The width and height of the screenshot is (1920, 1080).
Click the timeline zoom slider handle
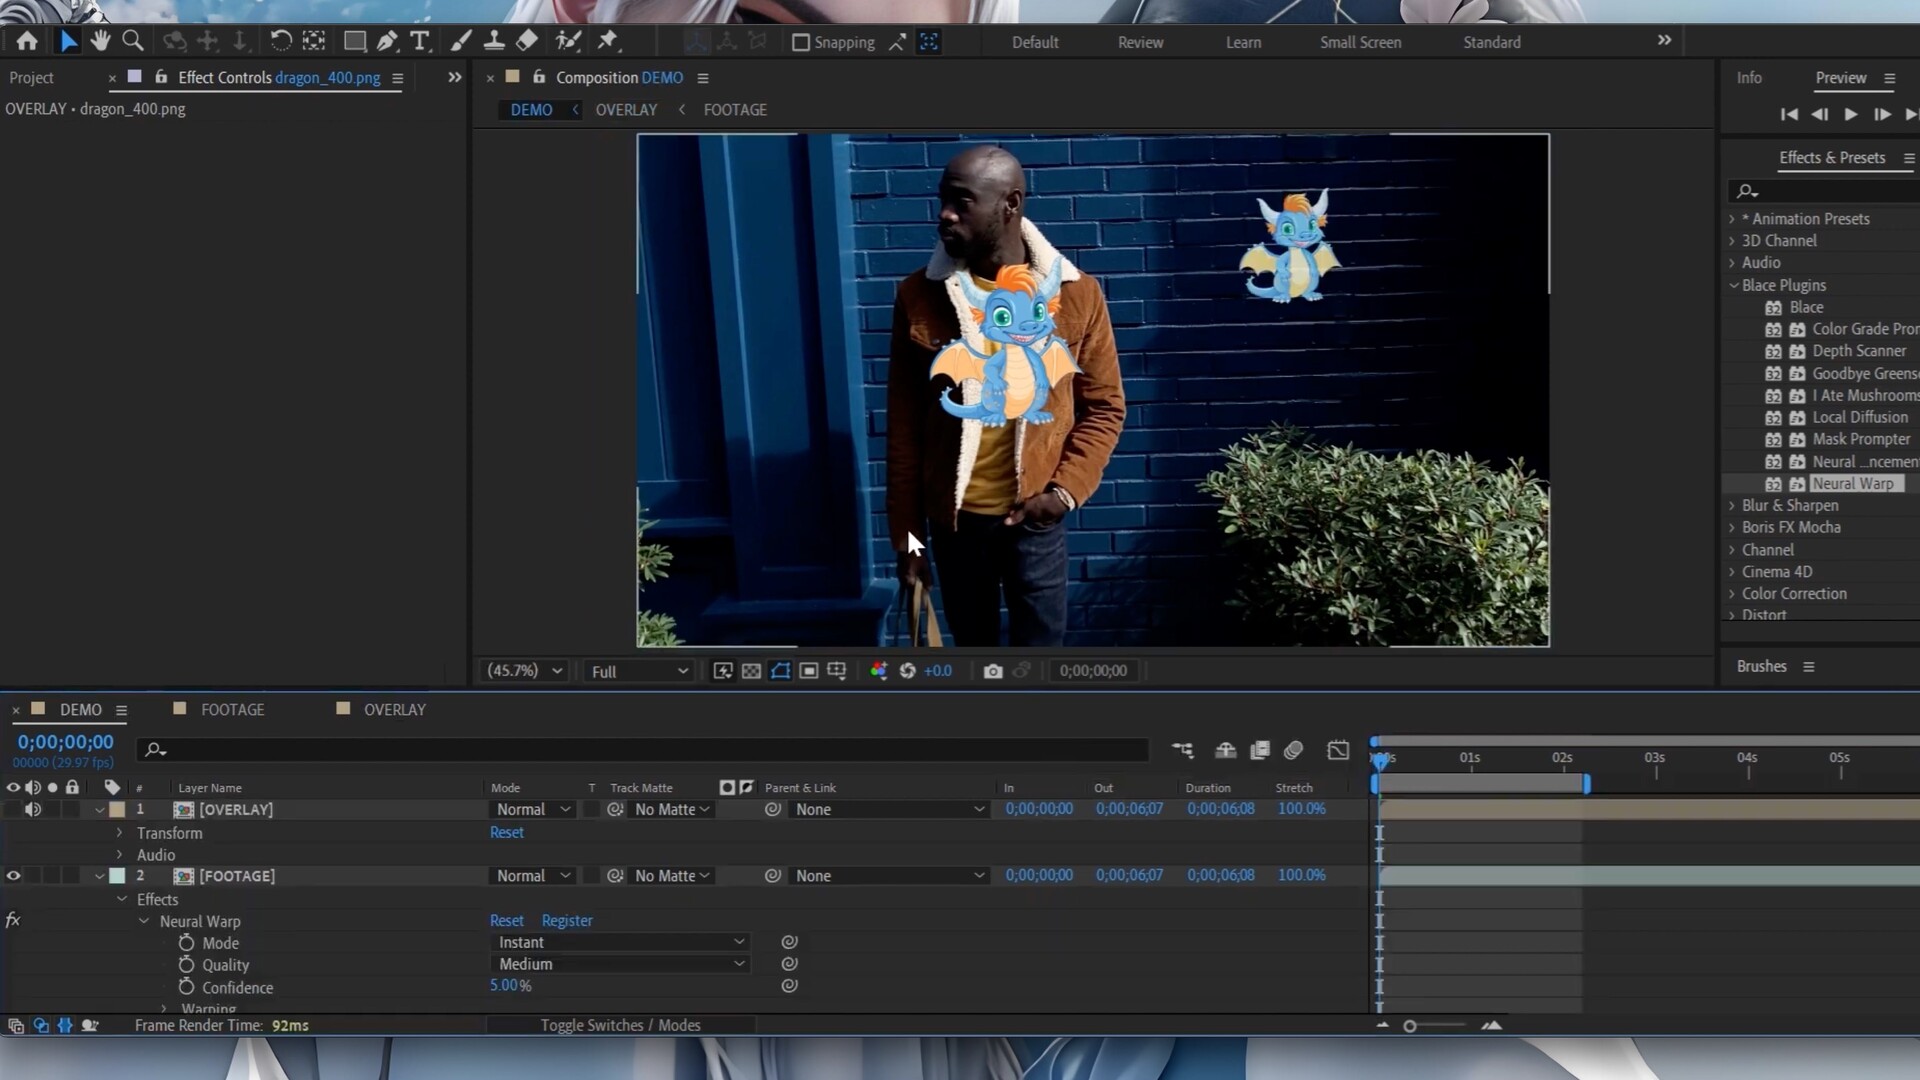(x=1410, y=1026)
